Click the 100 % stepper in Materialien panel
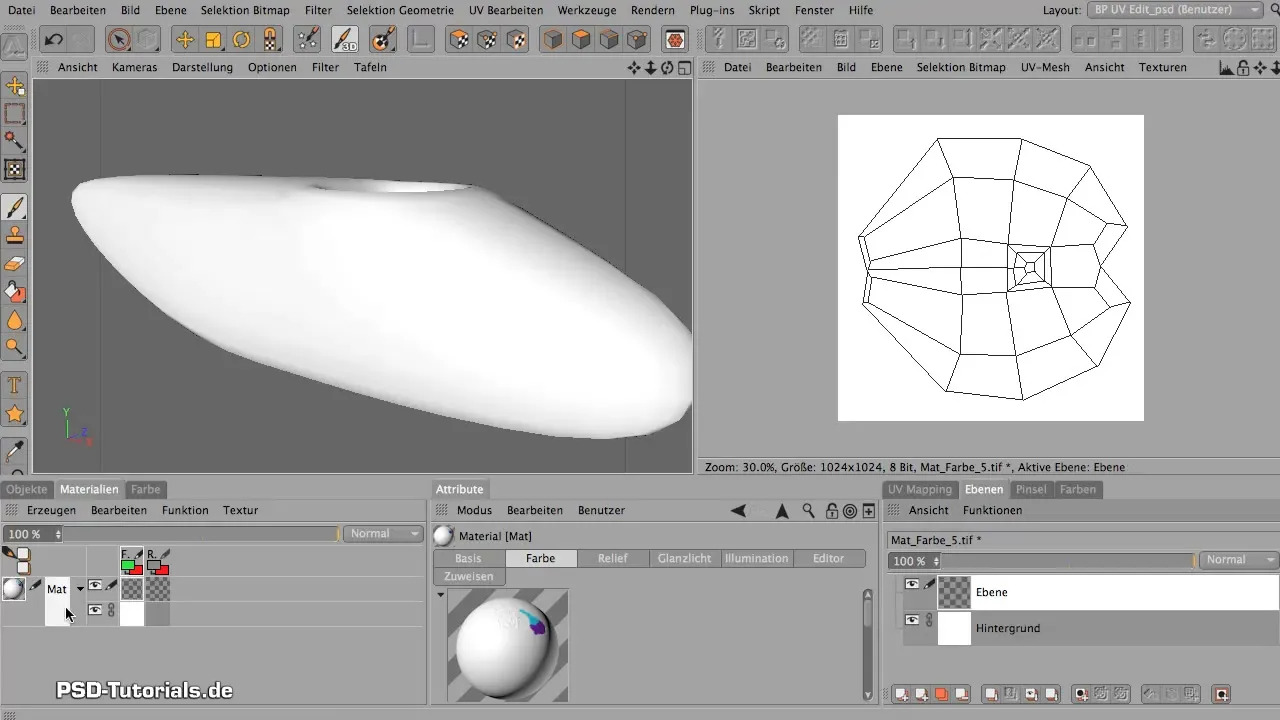The image size is (1280, 720). pyautogui.click(x=57, y=534)
